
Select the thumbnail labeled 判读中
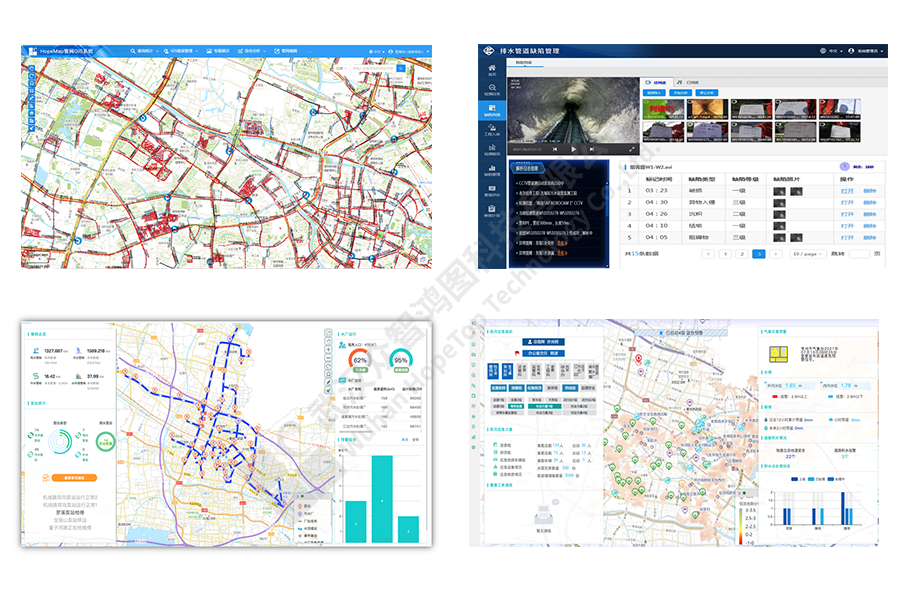tap(664, 109)
